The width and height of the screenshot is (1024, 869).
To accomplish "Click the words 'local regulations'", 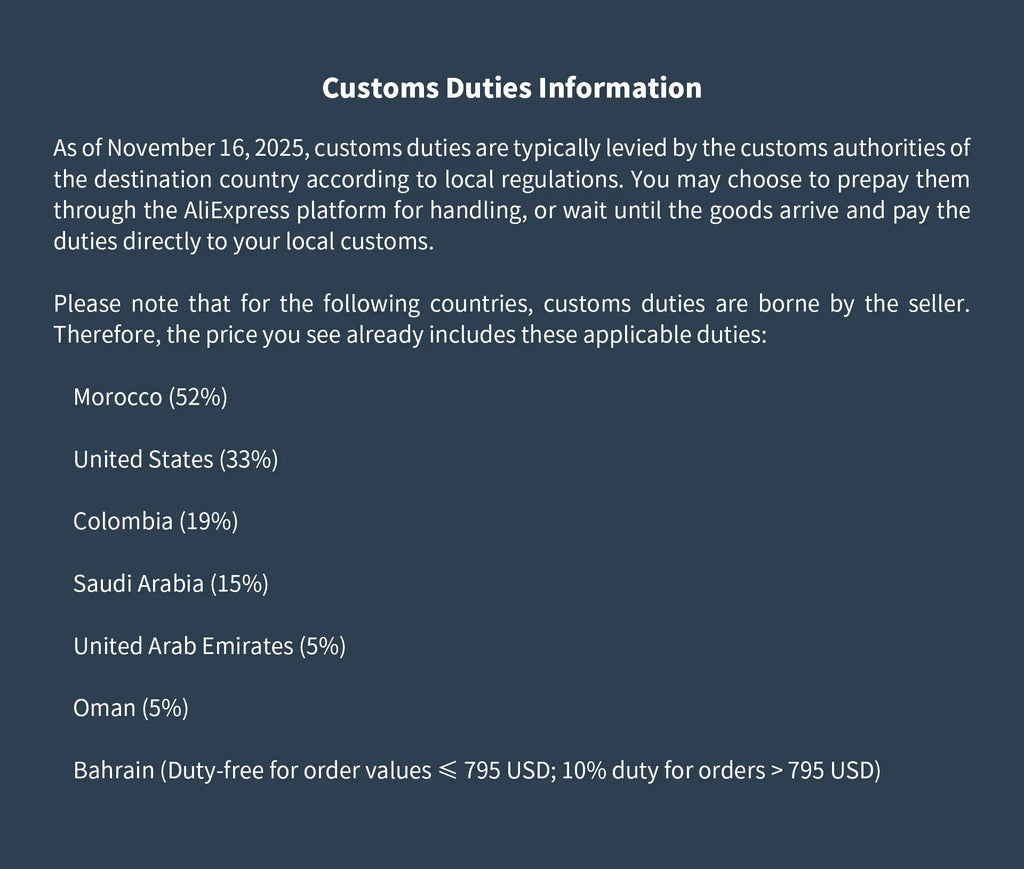I will [x=533, y=180].
